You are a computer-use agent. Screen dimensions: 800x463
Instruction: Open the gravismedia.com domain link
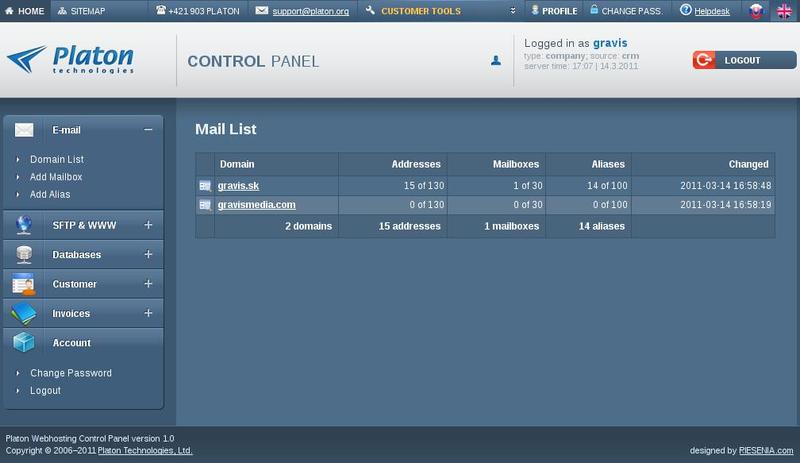[x=257, y=205]
